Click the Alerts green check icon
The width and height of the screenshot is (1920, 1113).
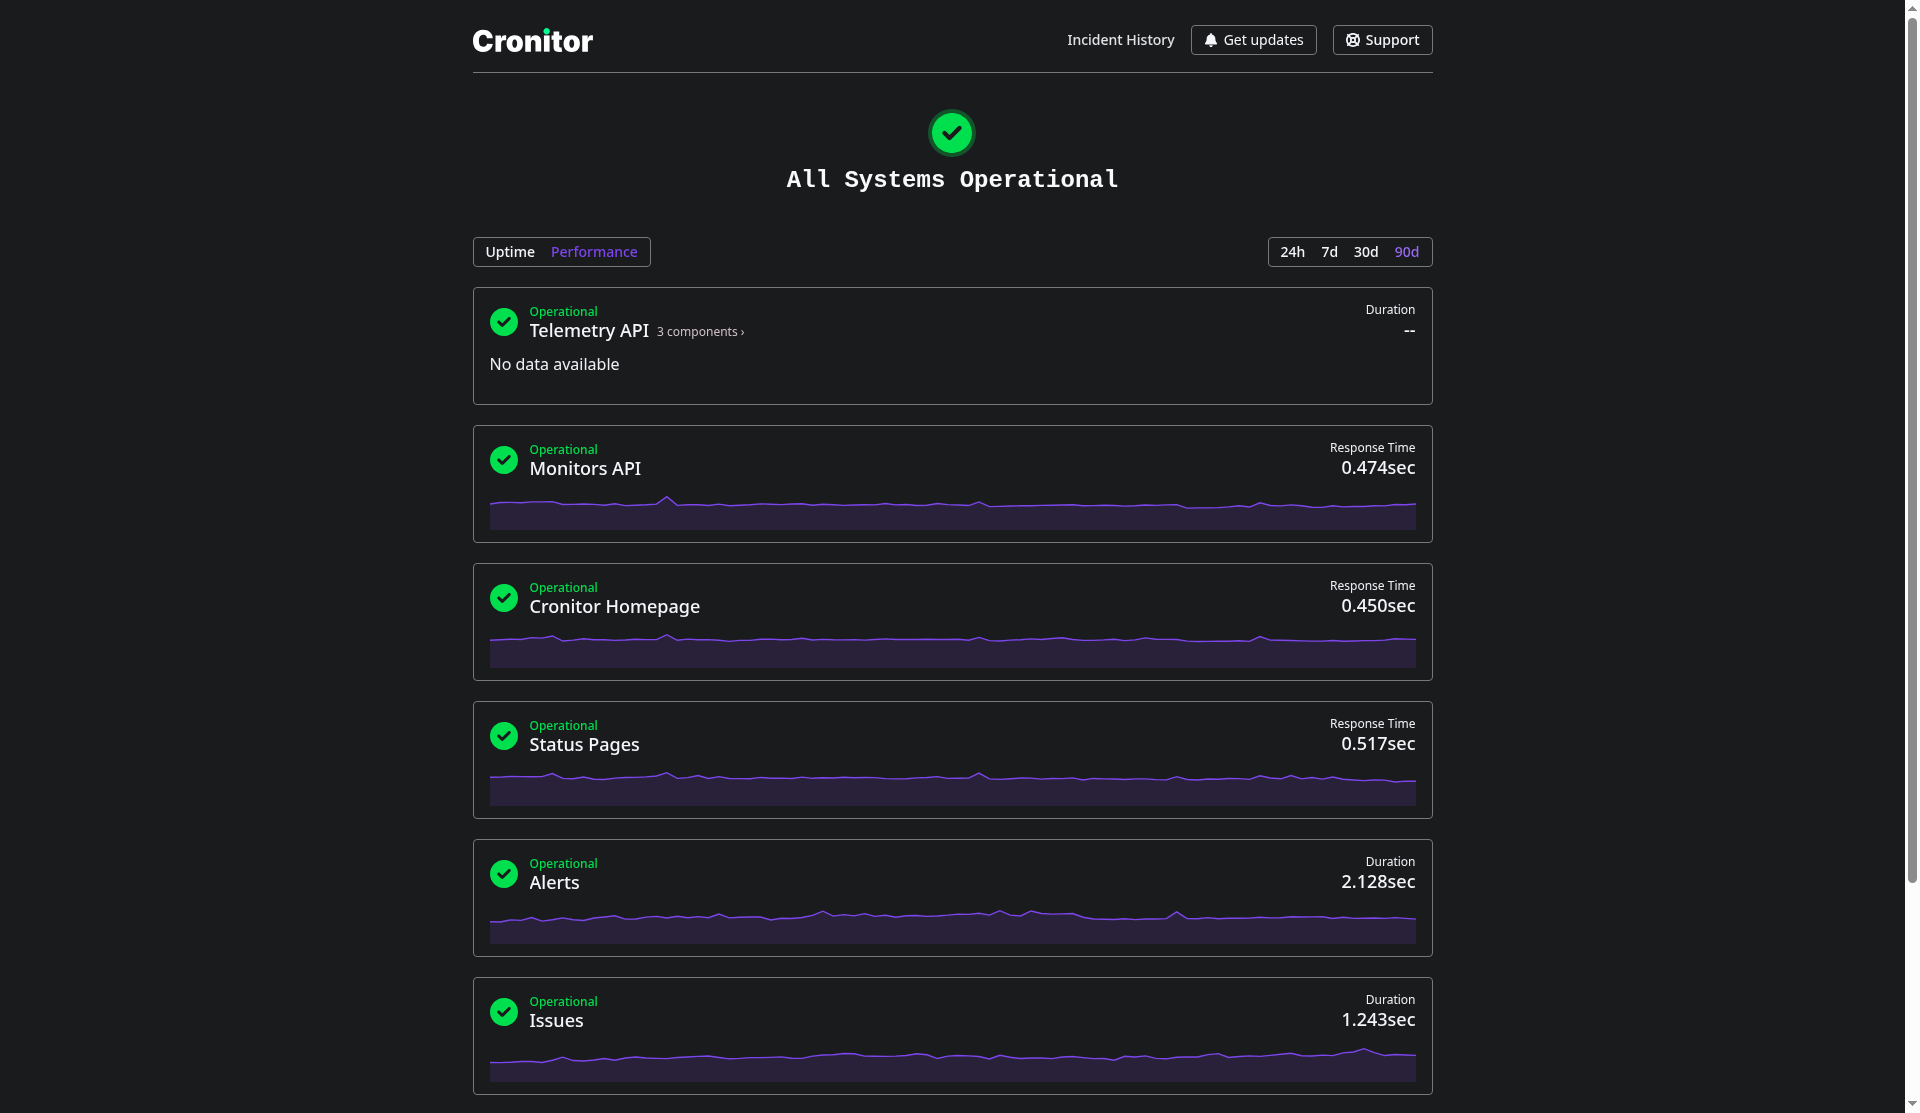tap(504, 874)
